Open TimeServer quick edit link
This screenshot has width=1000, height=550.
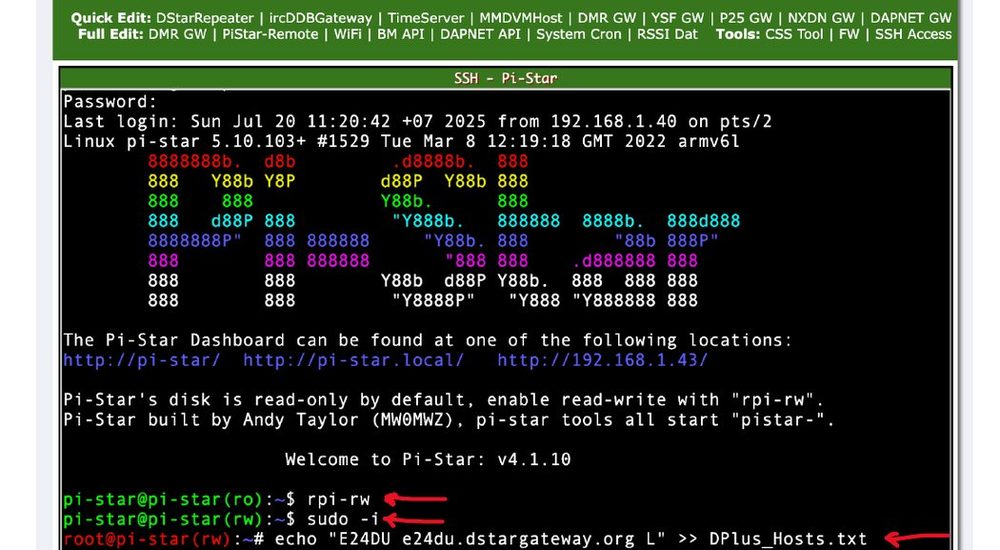426,19
